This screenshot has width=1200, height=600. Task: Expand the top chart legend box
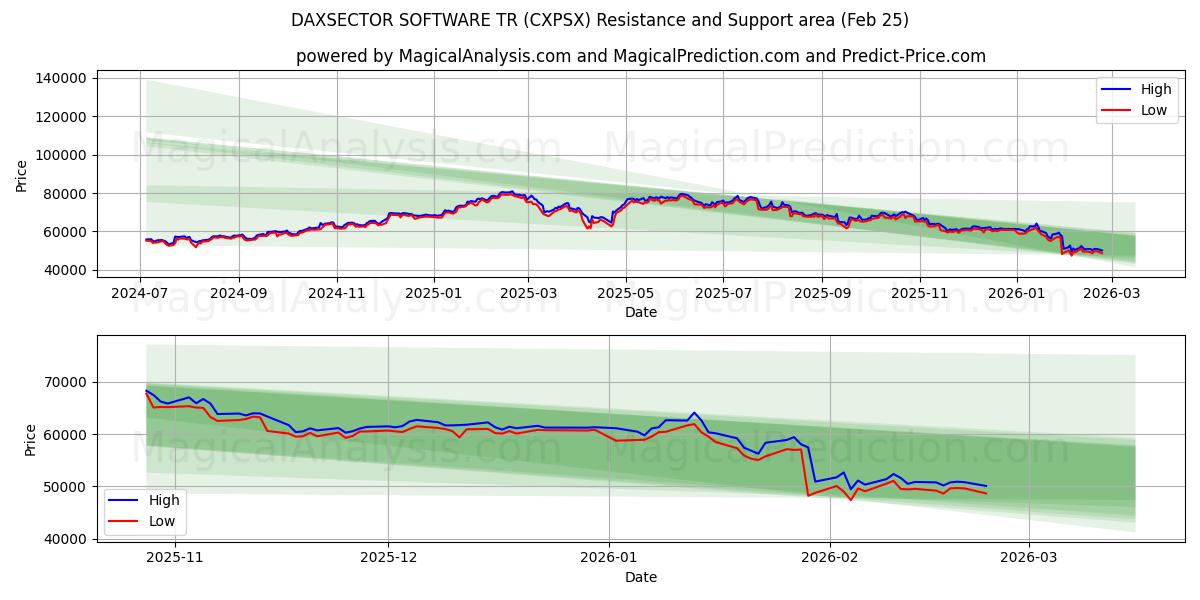pyautogui.click(x=1138, y=99)
